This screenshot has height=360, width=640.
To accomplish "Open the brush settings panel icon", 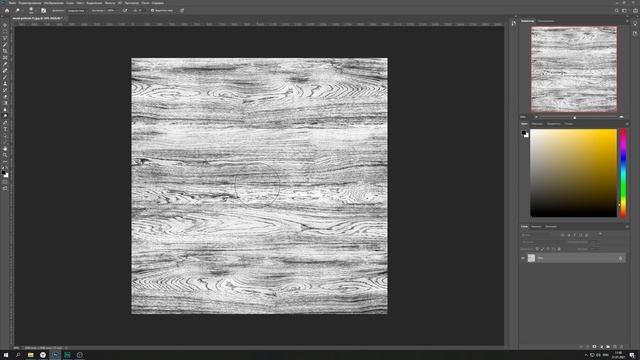I will (44, 10).
